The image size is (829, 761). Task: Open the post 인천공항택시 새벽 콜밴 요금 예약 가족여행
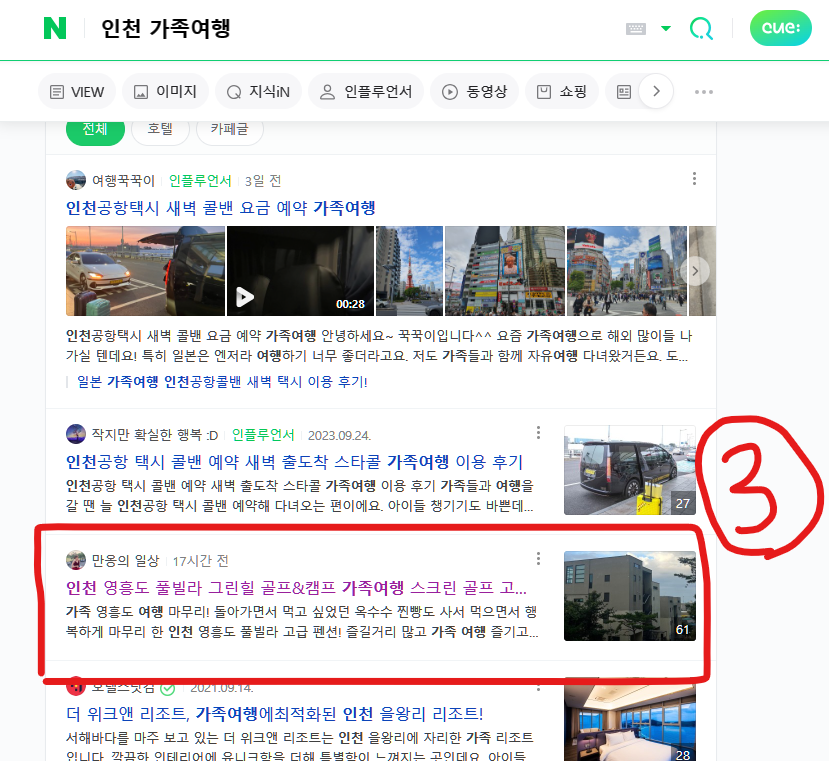tap(220, 208)
